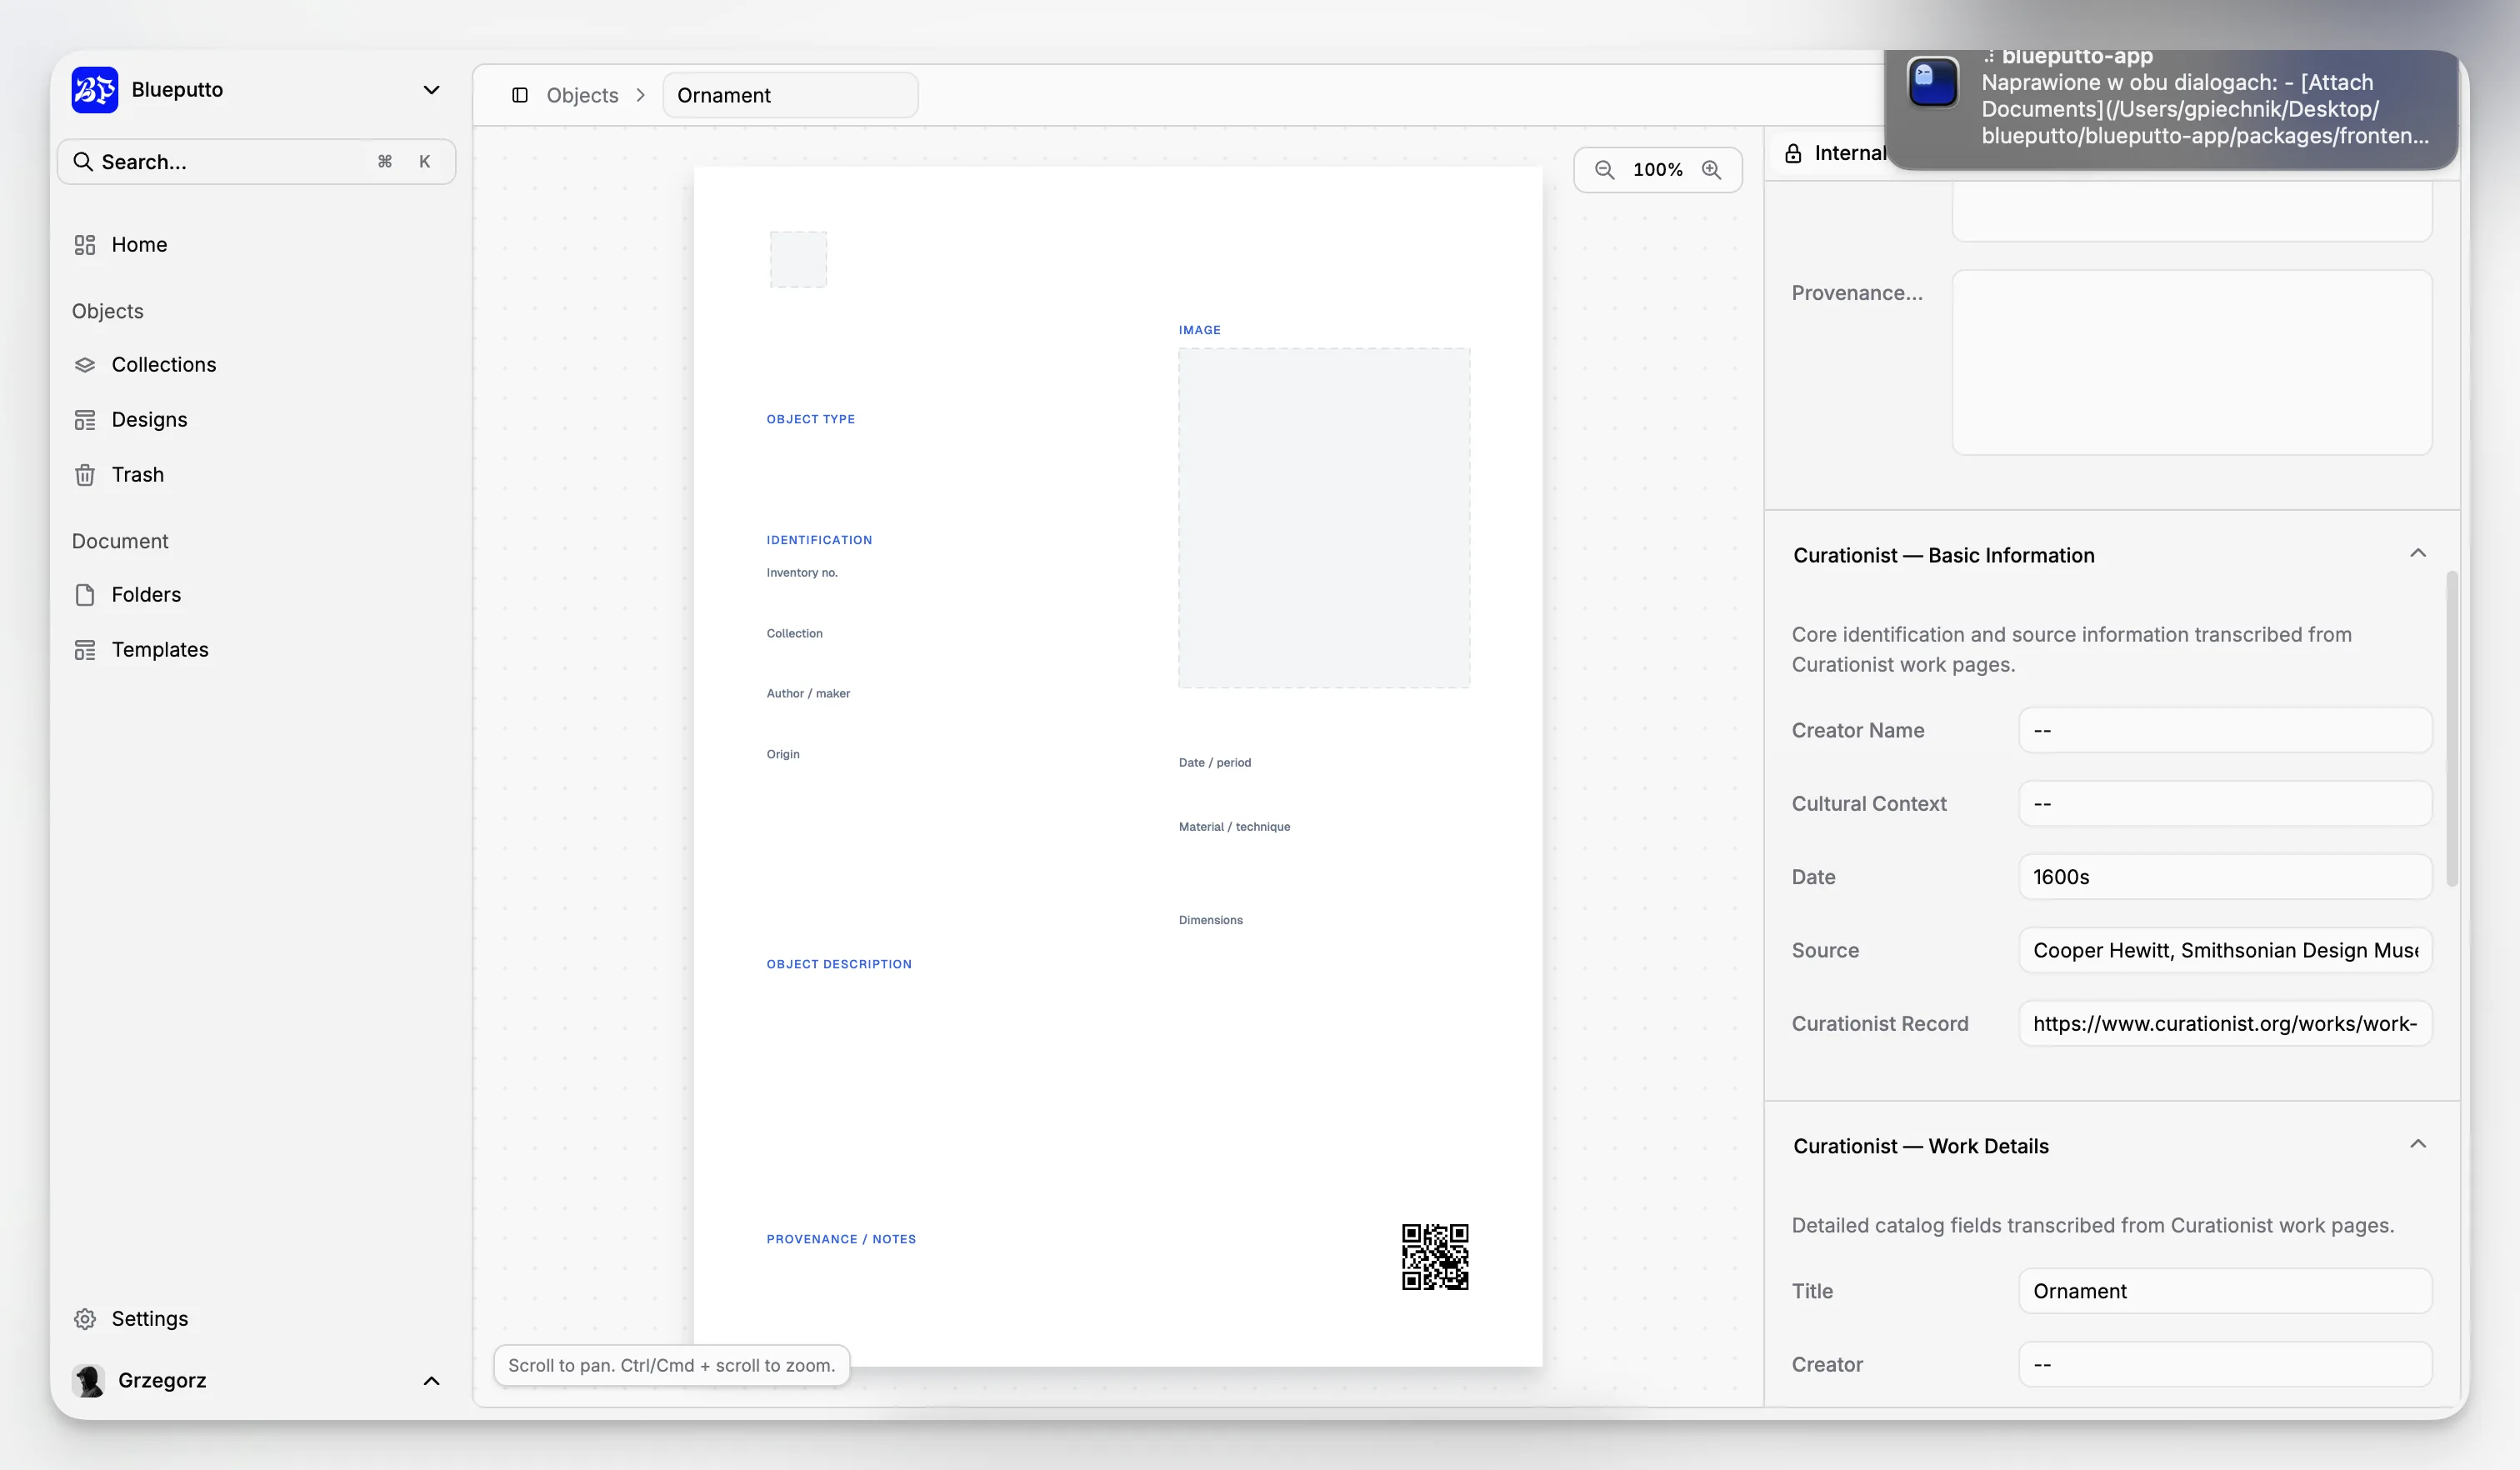This screenshot has width=2520, height=1470.
Task: Edit the Creator field in Work Details
Action: (x=2225, y=1364)
